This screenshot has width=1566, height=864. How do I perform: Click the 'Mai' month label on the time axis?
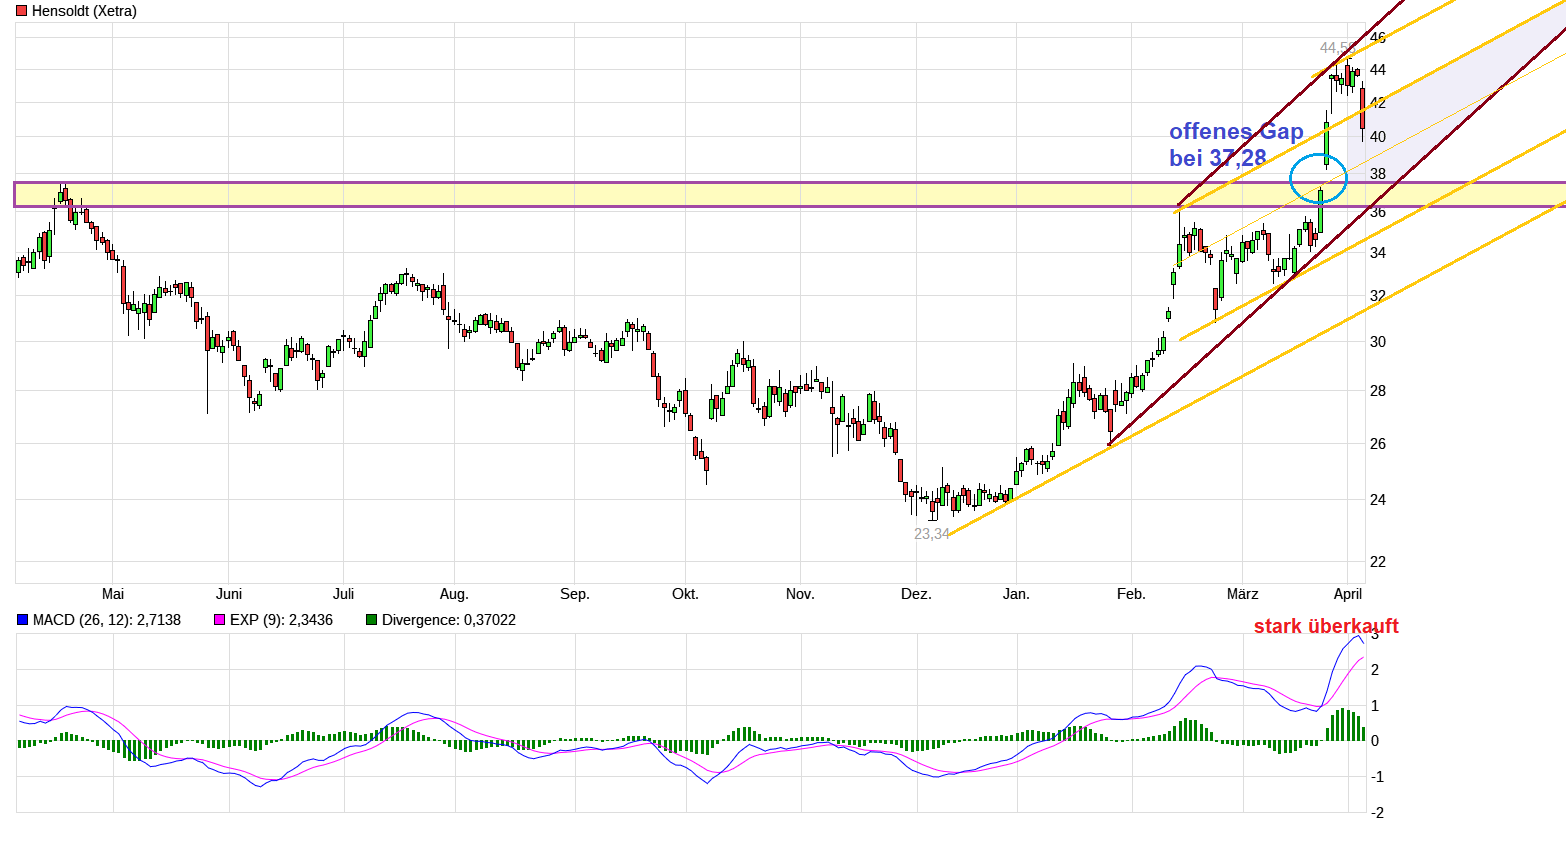point(113,594)
